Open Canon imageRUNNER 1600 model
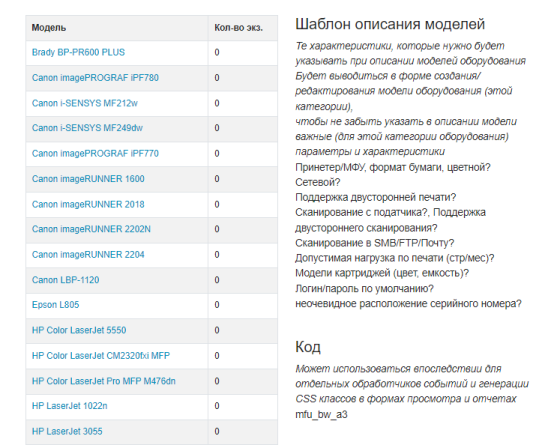Viewport: 560px width, 445px height. coord(88,179)
